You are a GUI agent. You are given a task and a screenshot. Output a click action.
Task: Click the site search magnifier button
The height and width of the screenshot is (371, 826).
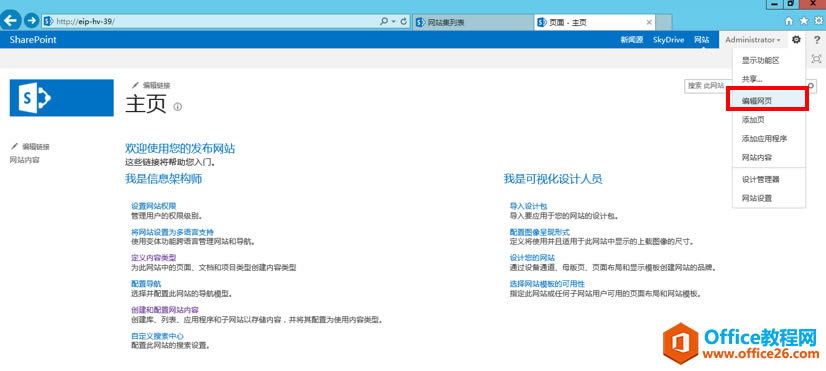pos(811,85)
